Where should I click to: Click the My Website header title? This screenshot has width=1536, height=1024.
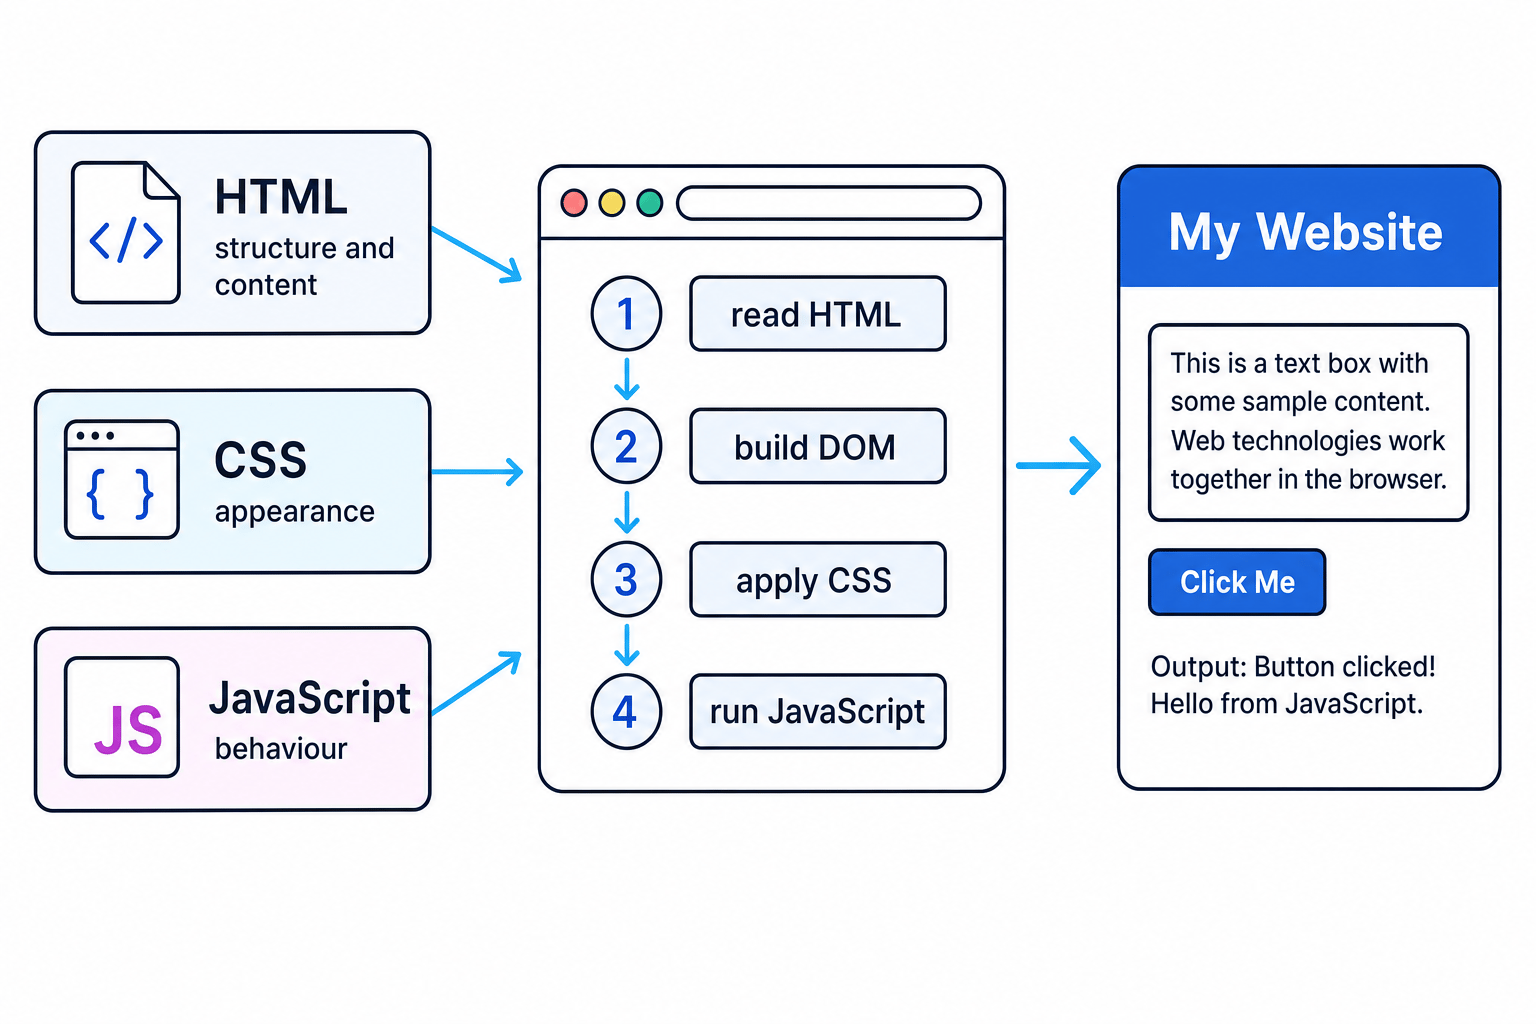tap(1306, 232)
